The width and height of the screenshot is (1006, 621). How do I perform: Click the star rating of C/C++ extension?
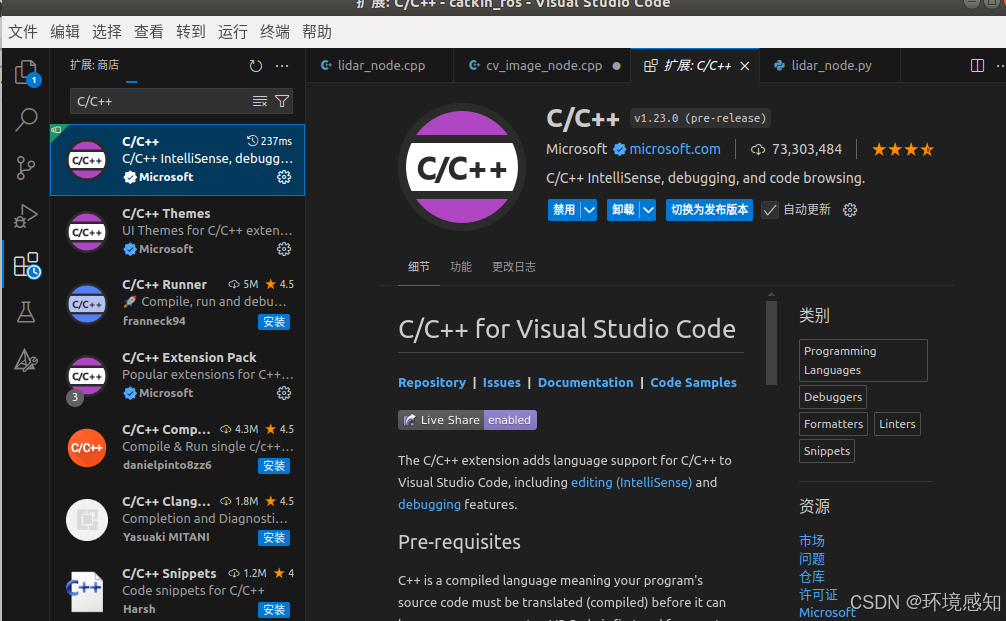pos(903,149)
